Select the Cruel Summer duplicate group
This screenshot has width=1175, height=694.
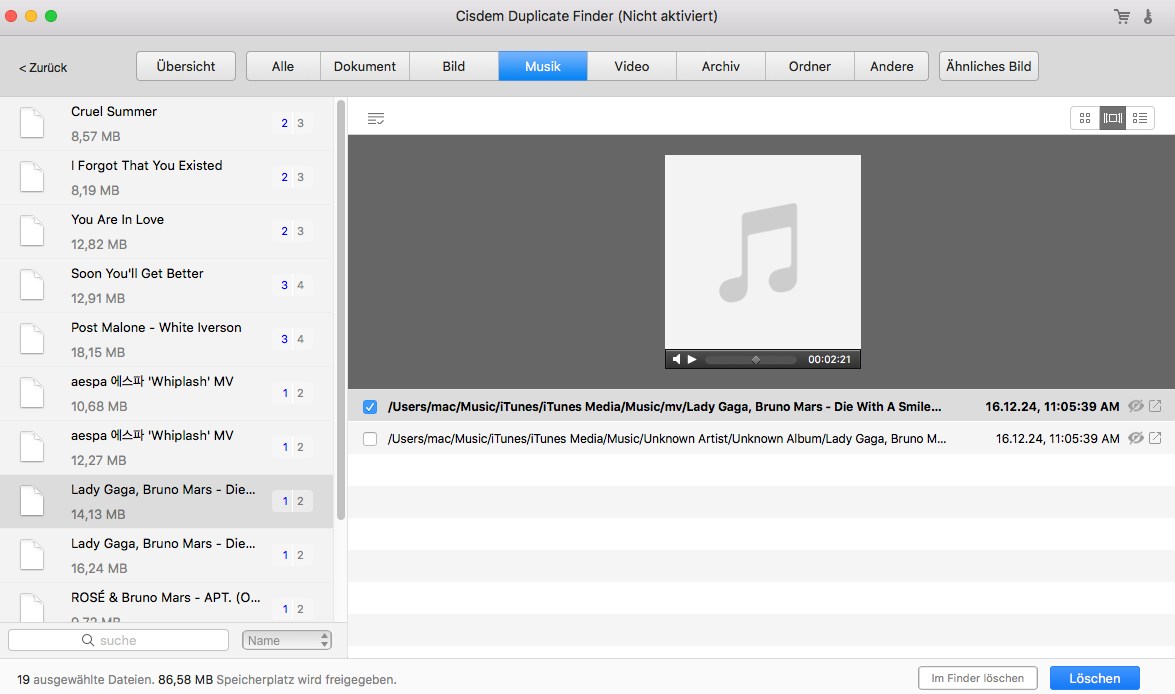166,124
